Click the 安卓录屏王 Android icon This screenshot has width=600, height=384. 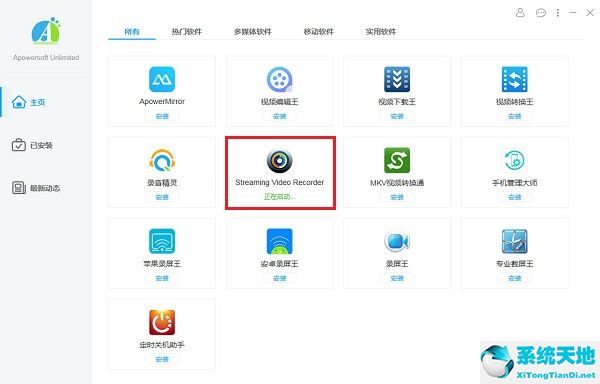[x=279, y=241]
